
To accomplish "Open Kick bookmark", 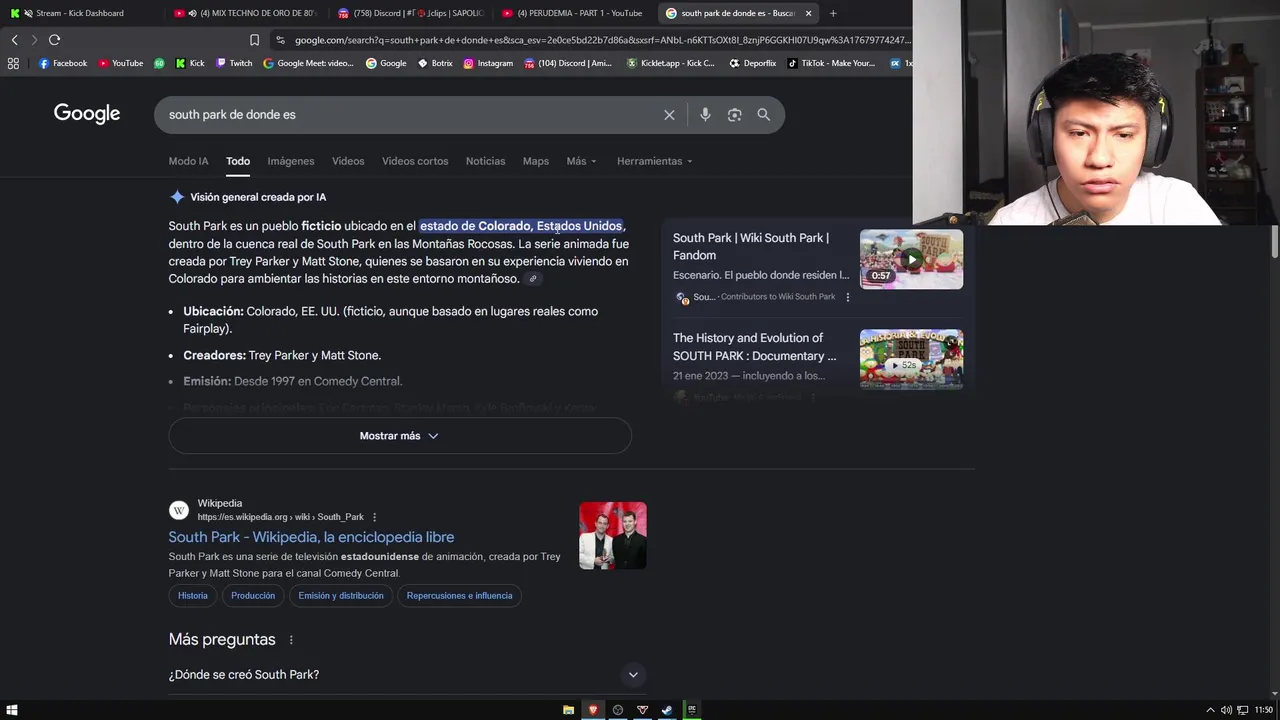I will point(190,63).
